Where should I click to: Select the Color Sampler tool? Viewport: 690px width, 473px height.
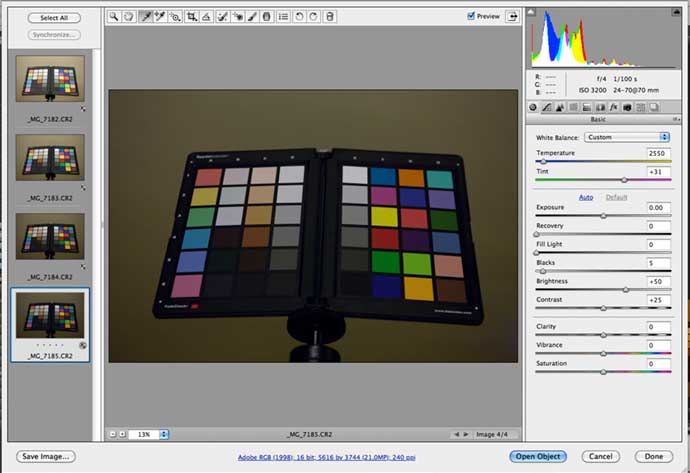click(160, 17)
